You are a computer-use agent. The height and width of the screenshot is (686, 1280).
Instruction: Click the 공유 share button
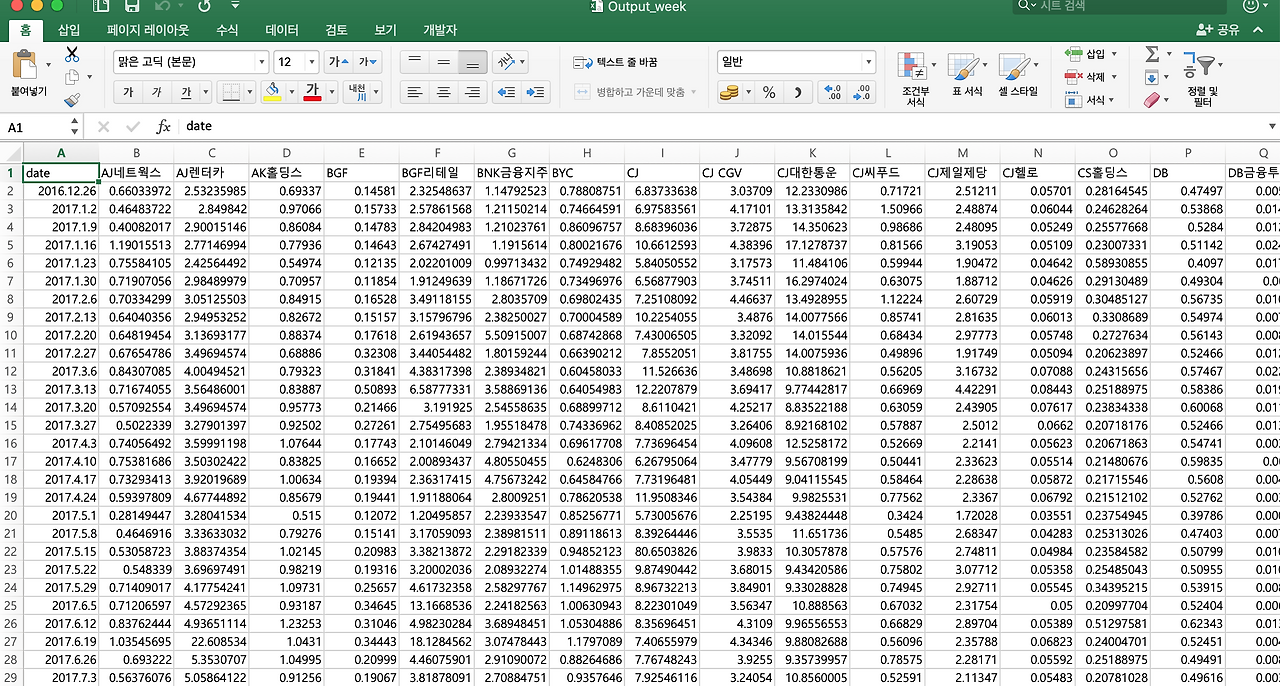click(1218, 31)
